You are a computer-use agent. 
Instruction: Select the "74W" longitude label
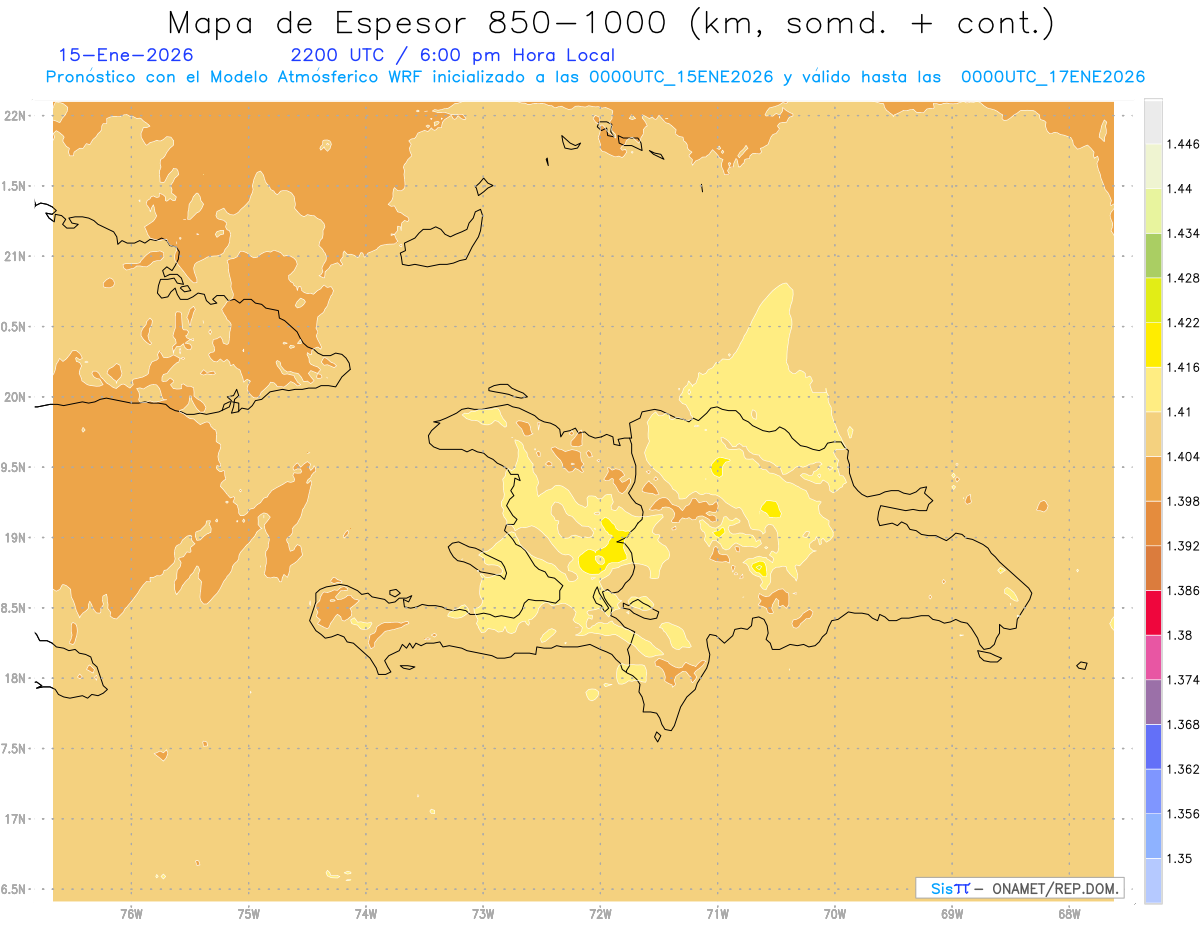(366, 914)
